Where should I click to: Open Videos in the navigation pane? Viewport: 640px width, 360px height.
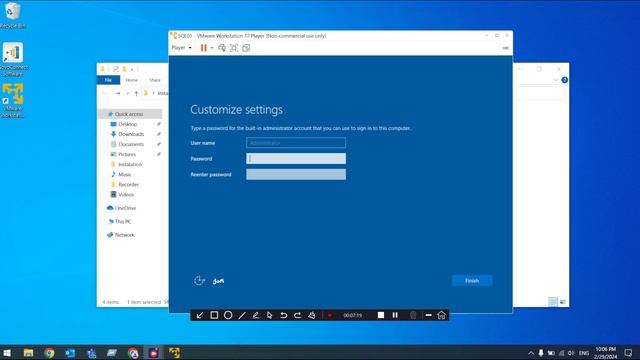tap(126, 195)
